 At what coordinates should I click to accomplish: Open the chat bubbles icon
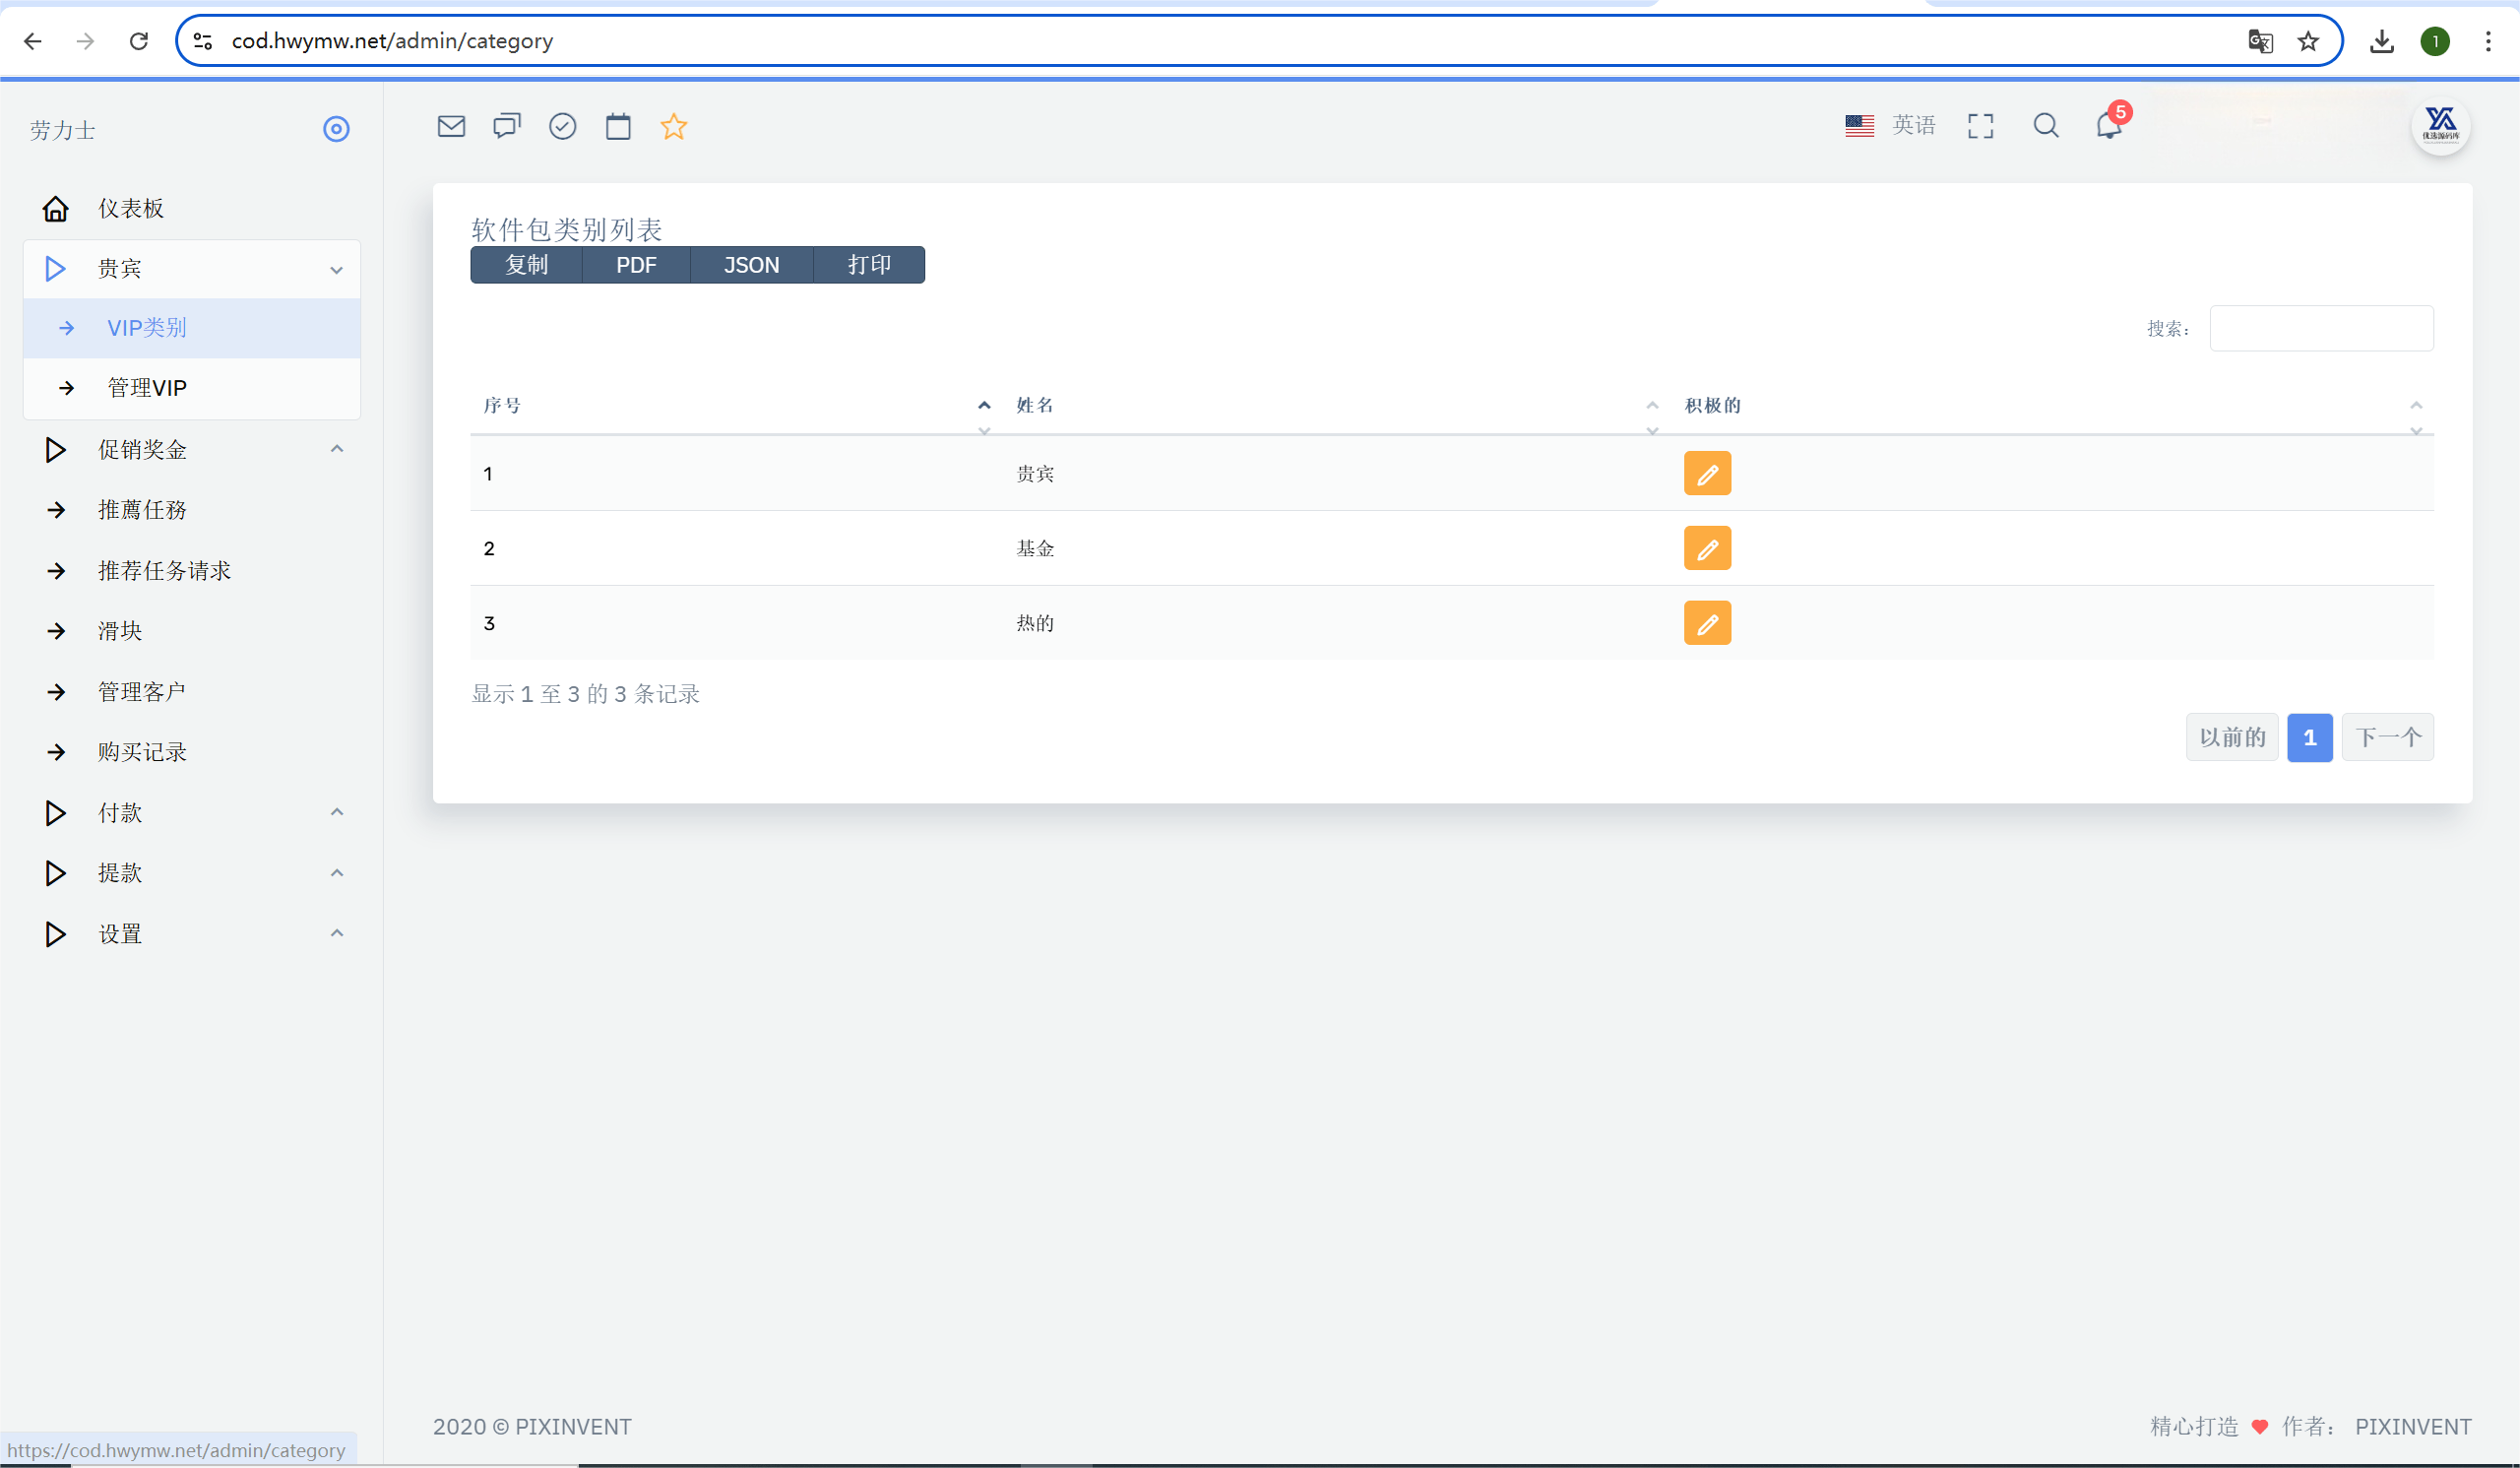click(507, 126)
